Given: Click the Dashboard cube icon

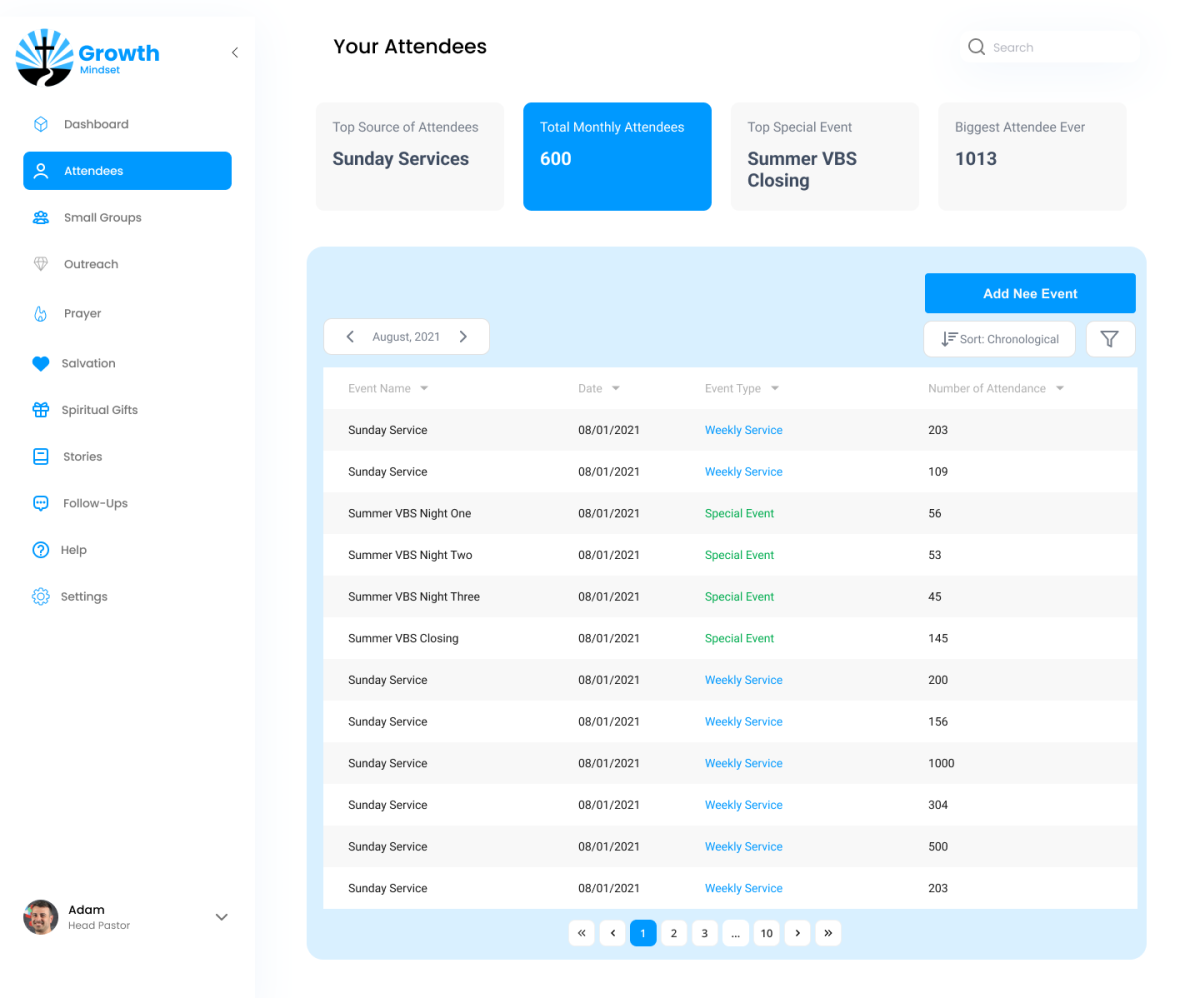Looking at the screenshot, I should point(41,124).
